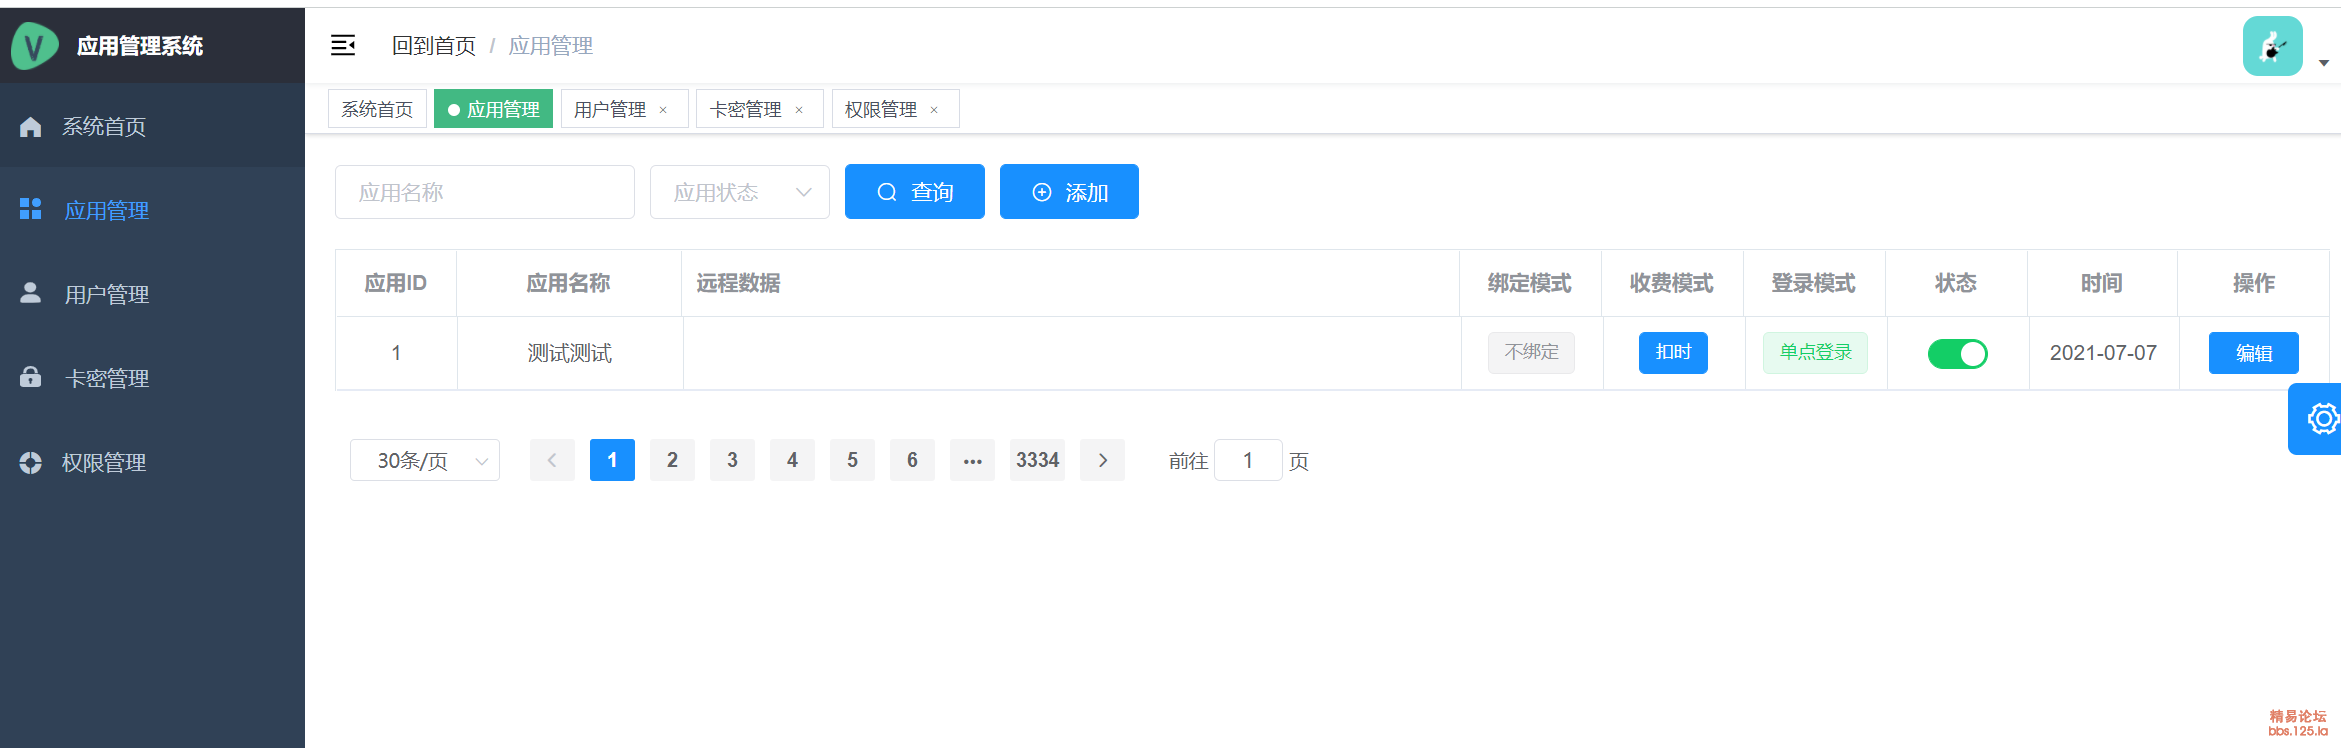Click the 查询 search button

[x=914, y=192]
